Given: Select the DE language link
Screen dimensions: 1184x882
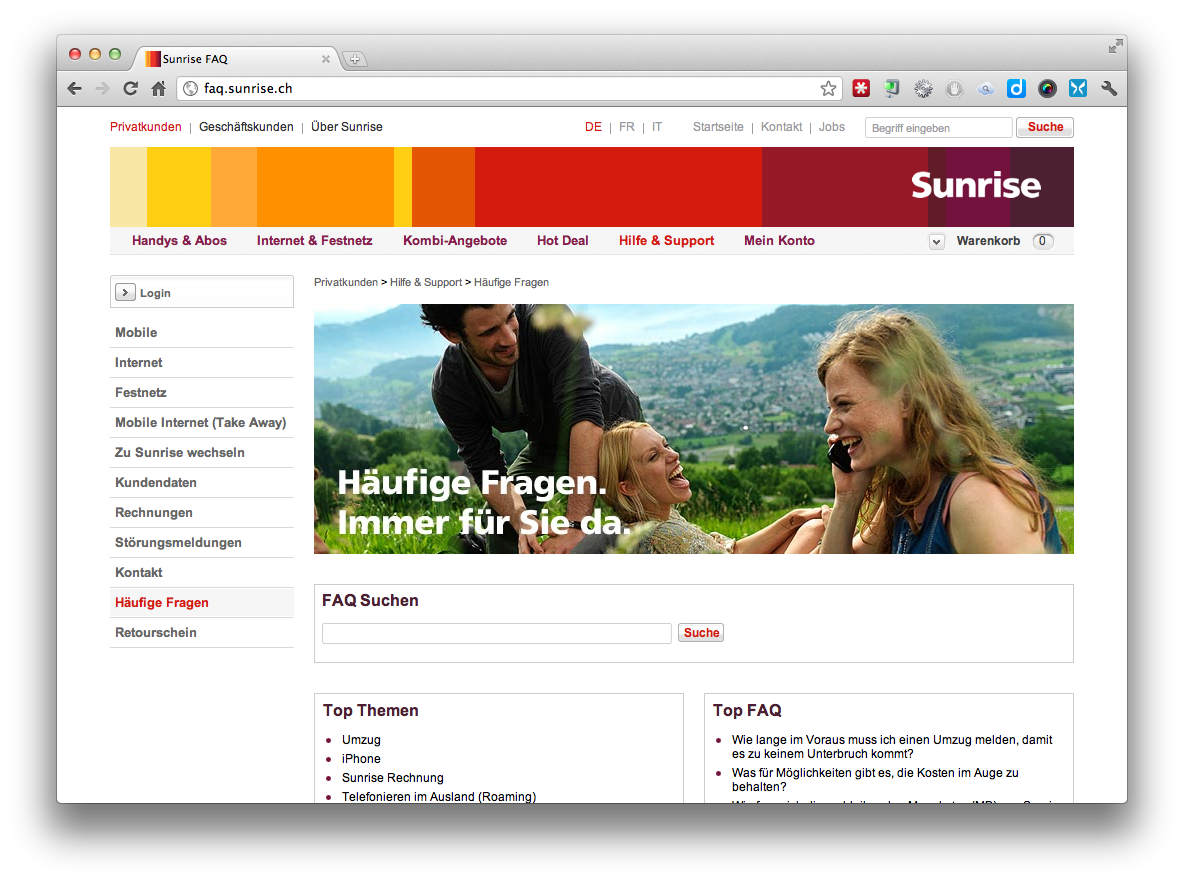Looking at the screenshot, I should point(594,127).
